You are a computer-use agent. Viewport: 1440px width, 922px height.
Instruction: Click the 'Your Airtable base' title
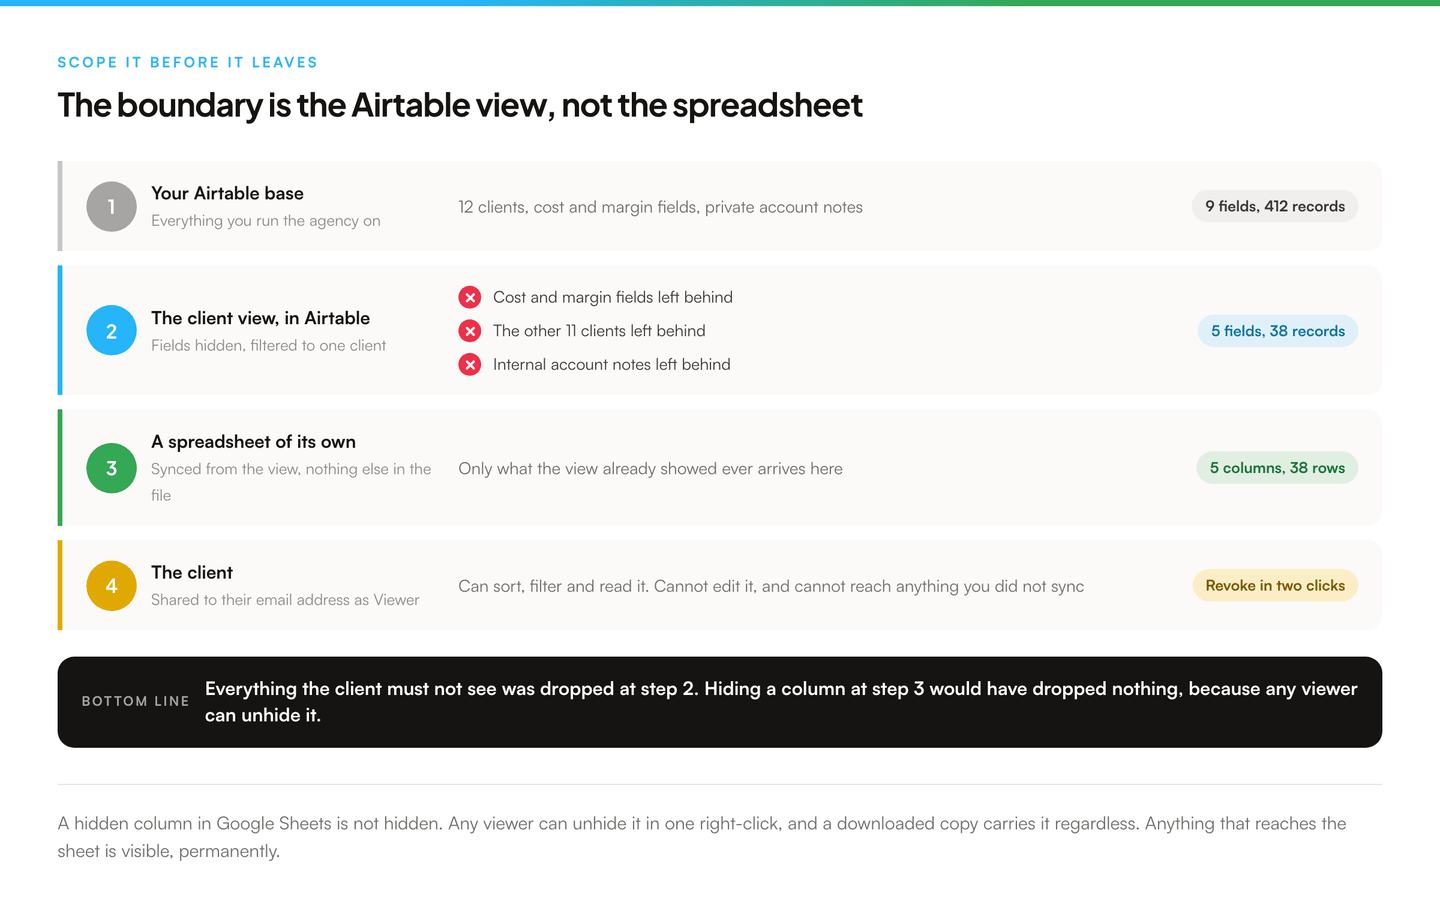227,193
